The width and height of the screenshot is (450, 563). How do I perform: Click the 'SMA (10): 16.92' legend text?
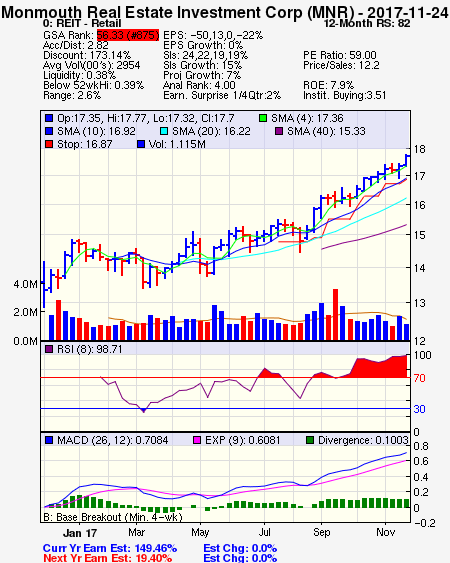tap(96, 131)
